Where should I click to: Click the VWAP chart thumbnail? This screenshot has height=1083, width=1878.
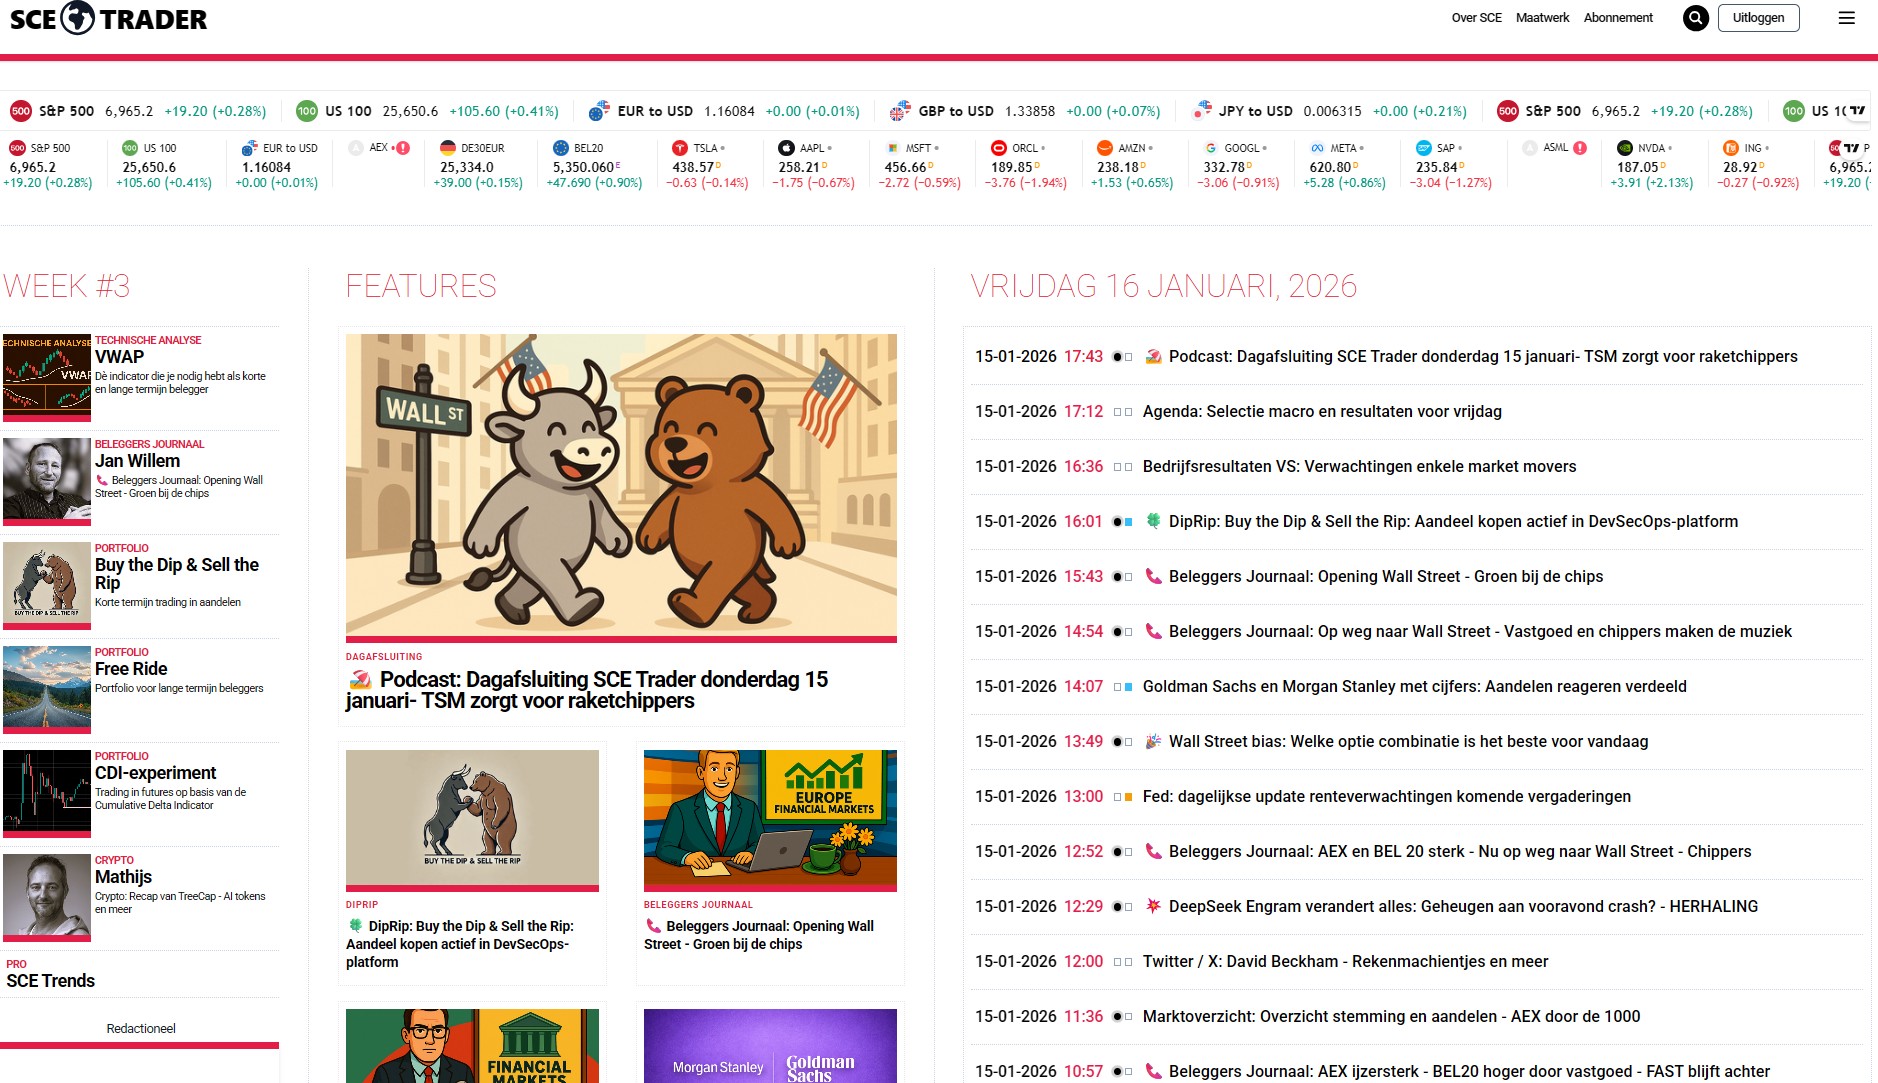click(x=47, y=378)
